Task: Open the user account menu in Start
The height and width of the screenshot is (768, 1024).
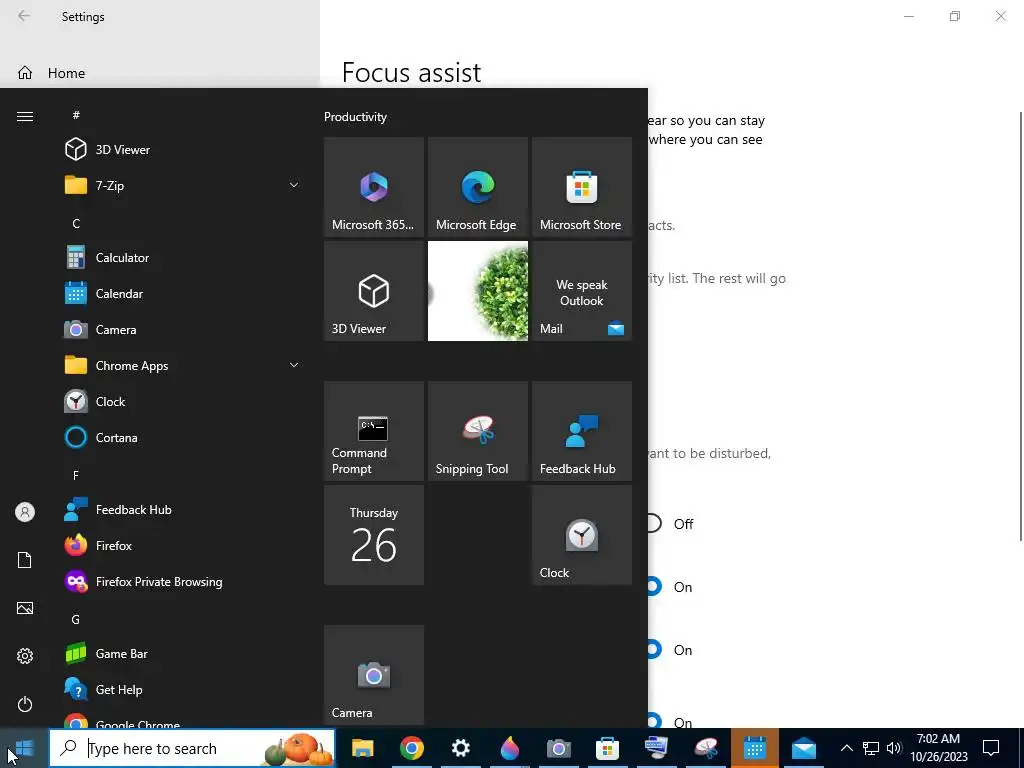Action: (25, 512)
